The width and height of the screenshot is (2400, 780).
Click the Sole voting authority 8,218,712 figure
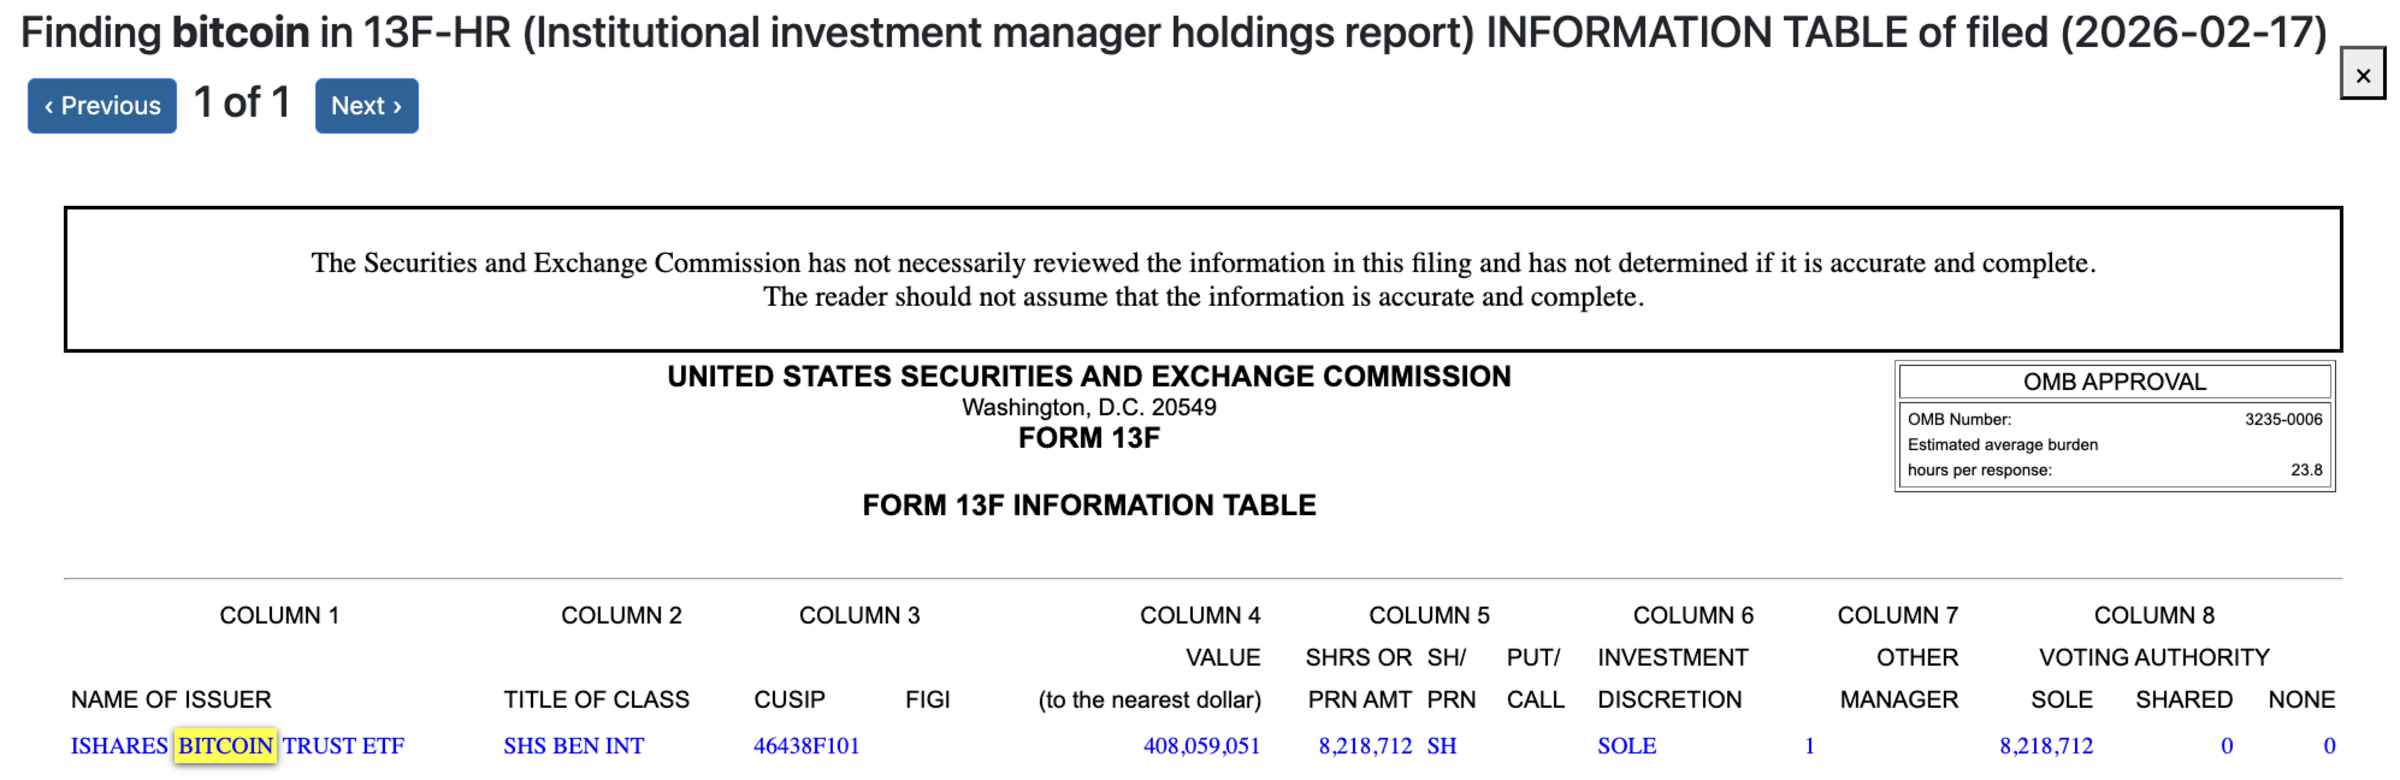[2046, 746]
